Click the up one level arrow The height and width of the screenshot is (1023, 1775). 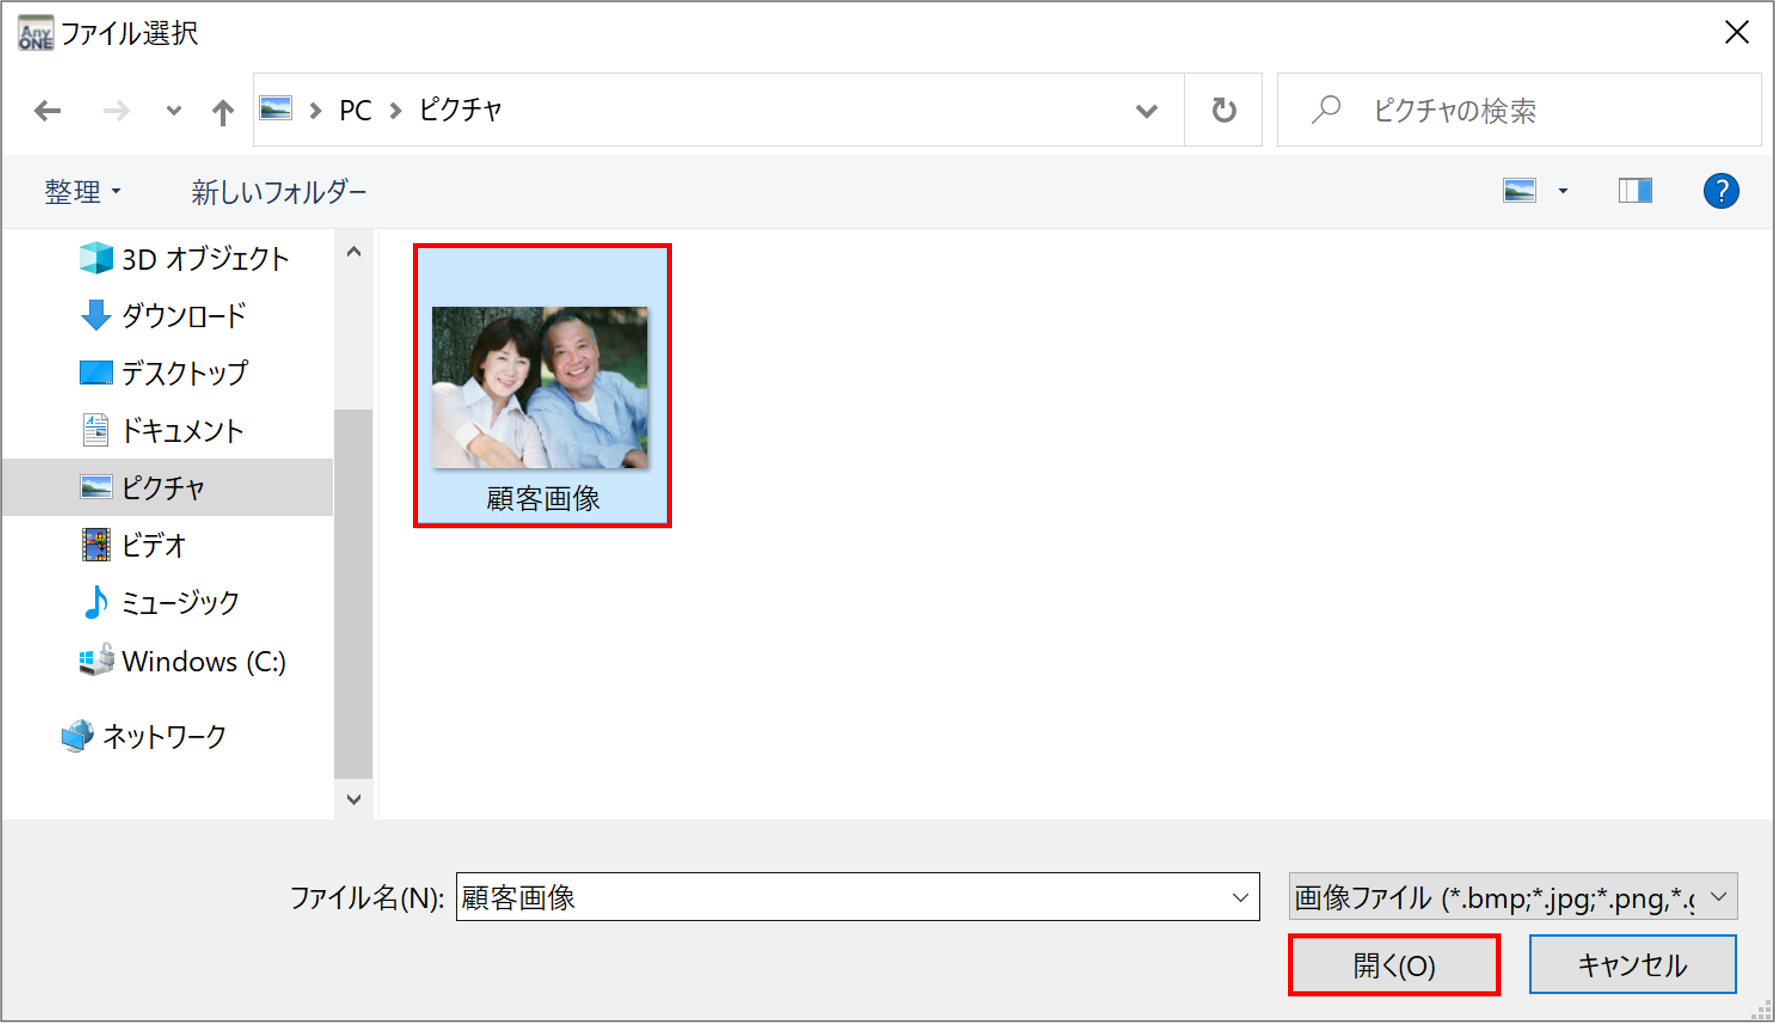tap(222, 111)
